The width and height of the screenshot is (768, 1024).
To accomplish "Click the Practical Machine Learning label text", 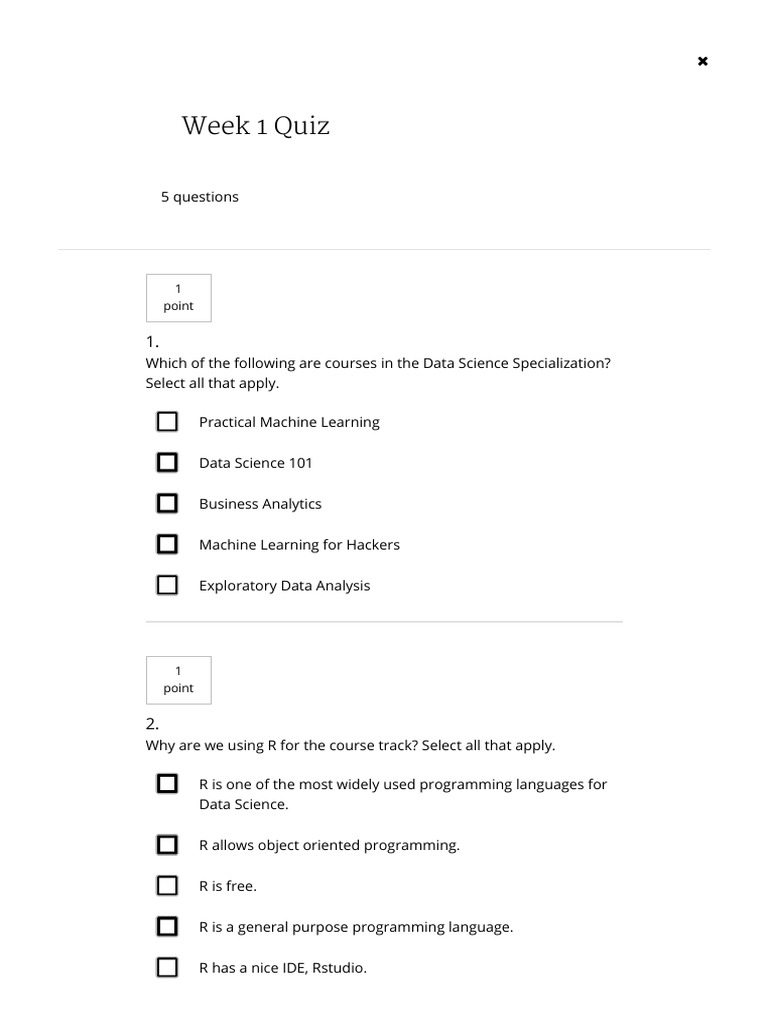I will click(289, 422).
